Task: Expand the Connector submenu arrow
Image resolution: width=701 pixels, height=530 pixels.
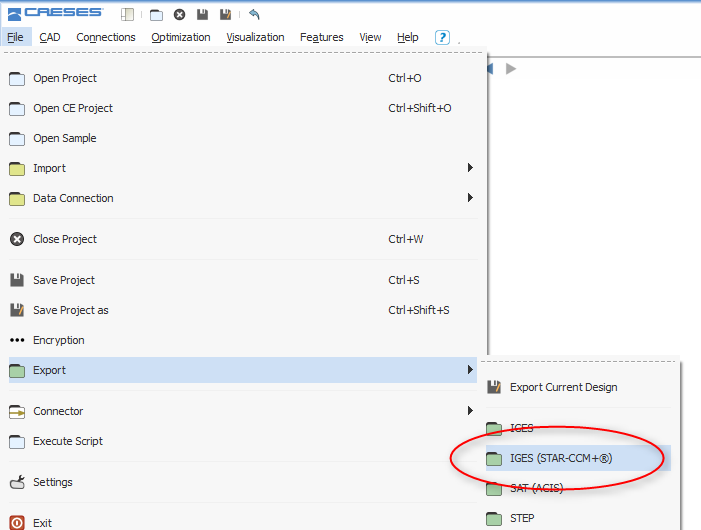Action: pos(470,410)
